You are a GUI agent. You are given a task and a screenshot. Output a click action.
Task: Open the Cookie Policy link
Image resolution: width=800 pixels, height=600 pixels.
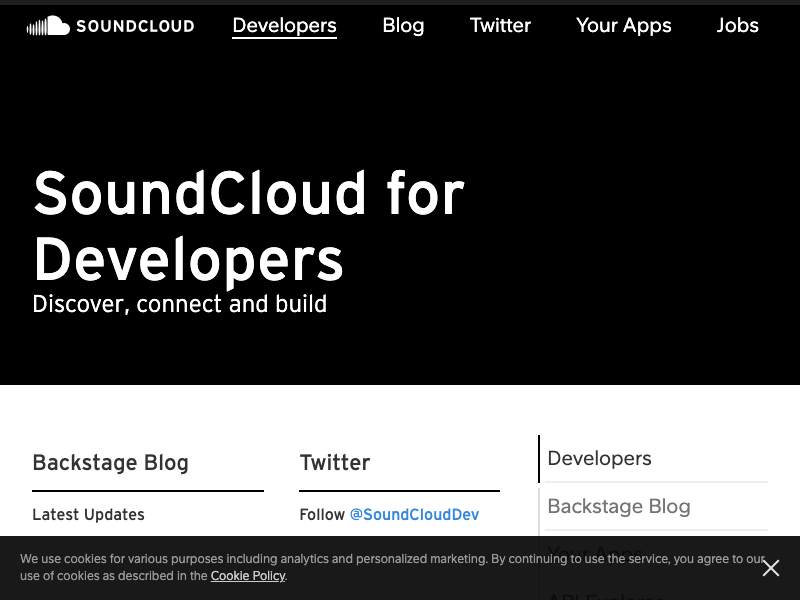click(248, 576)
